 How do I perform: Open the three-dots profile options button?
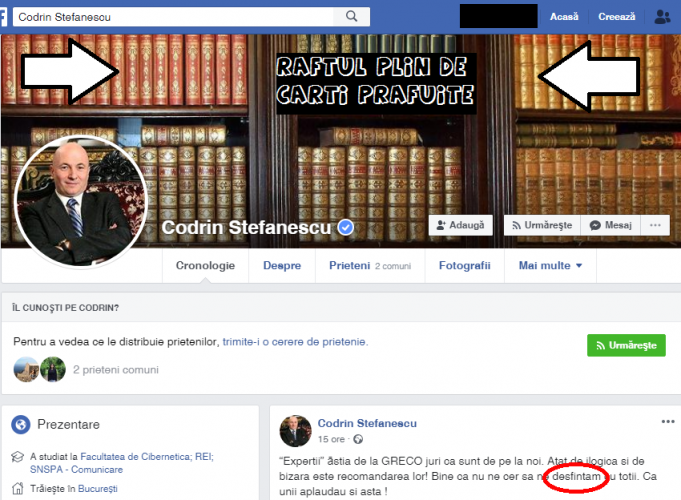(655, 225)
